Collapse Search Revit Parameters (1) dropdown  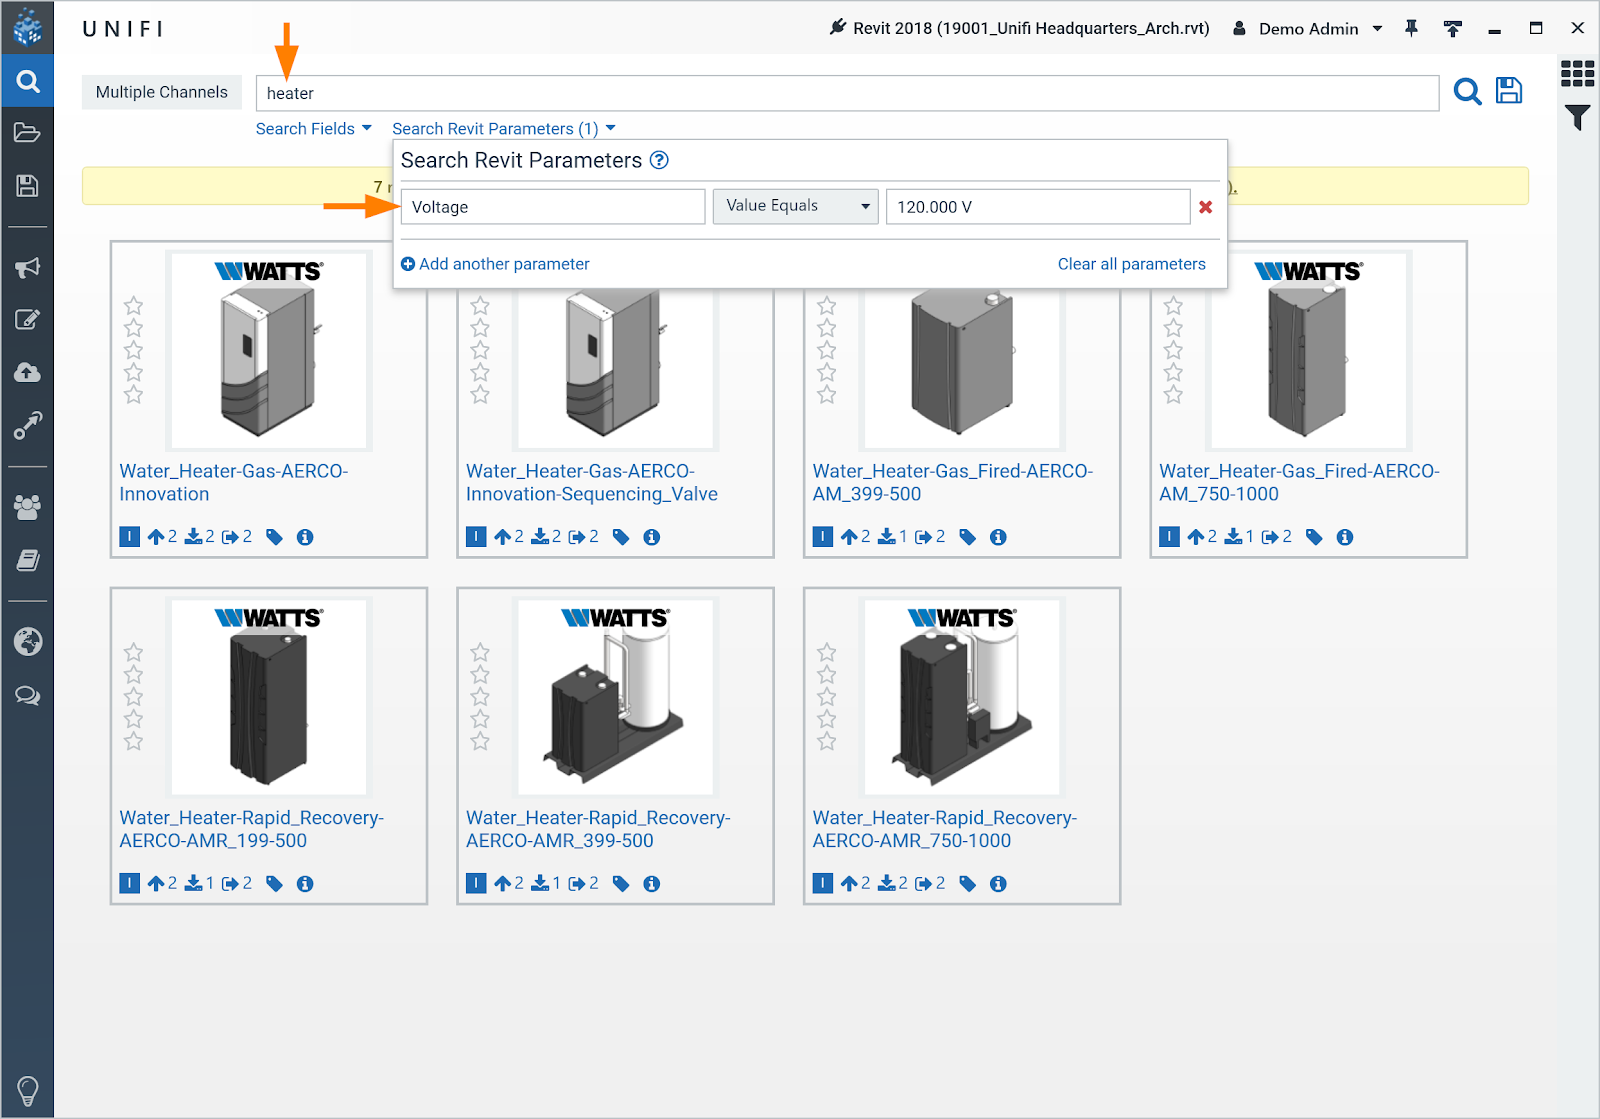[504, 129]
